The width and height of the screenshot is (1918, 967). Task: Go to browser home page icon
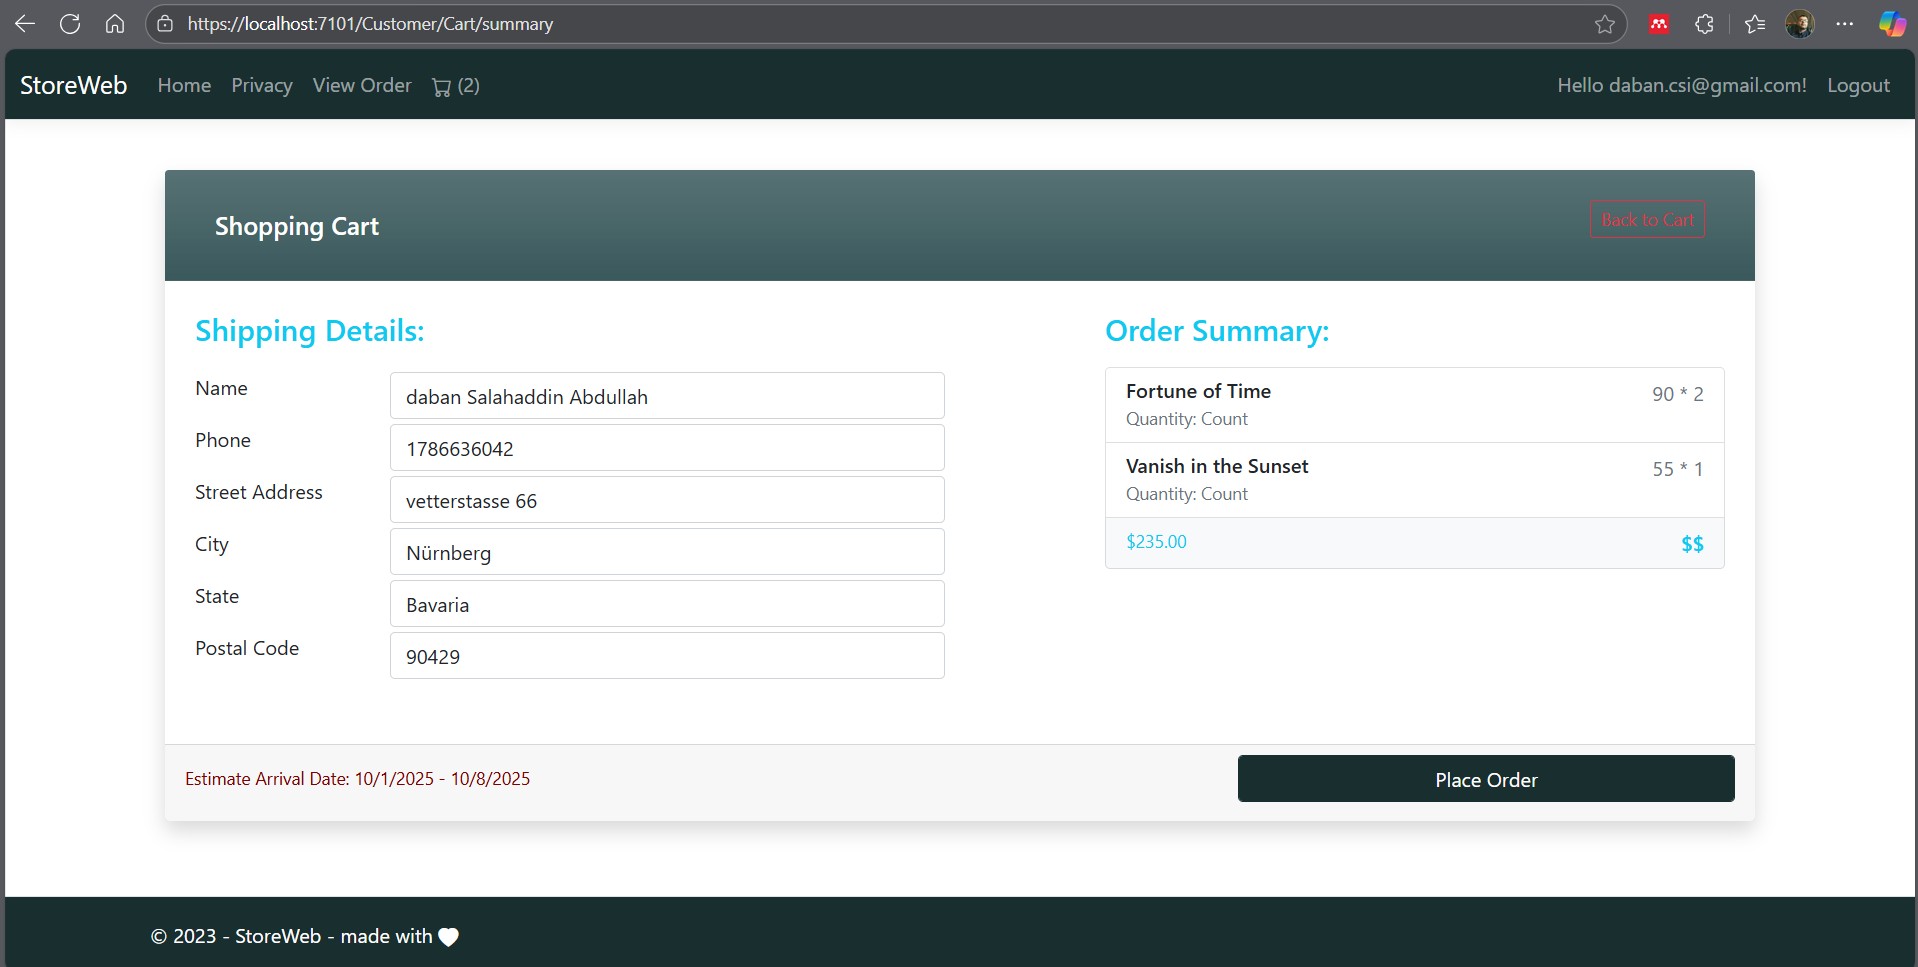click(115, 24)
